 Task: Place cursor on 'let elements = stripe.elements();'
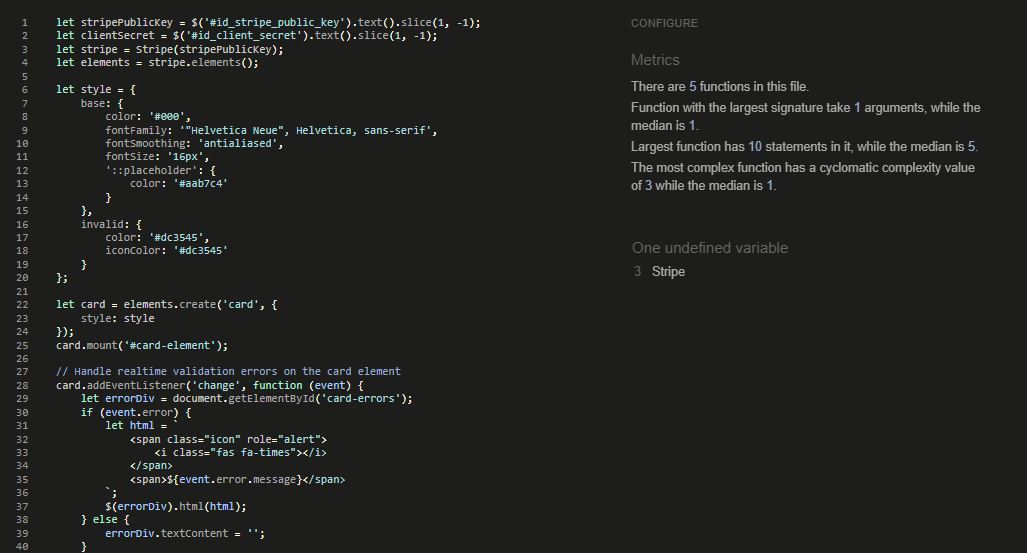(157, 62)
